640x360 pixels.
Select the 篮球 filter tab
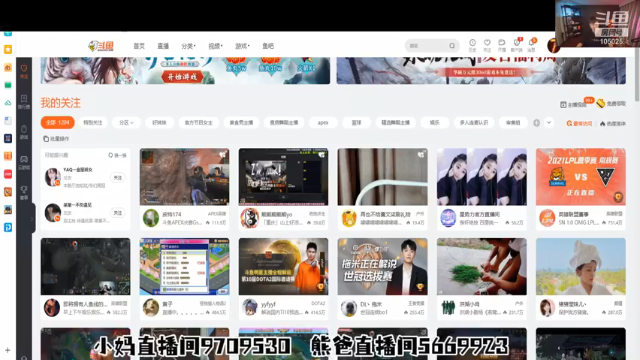[x=356, y=122]
